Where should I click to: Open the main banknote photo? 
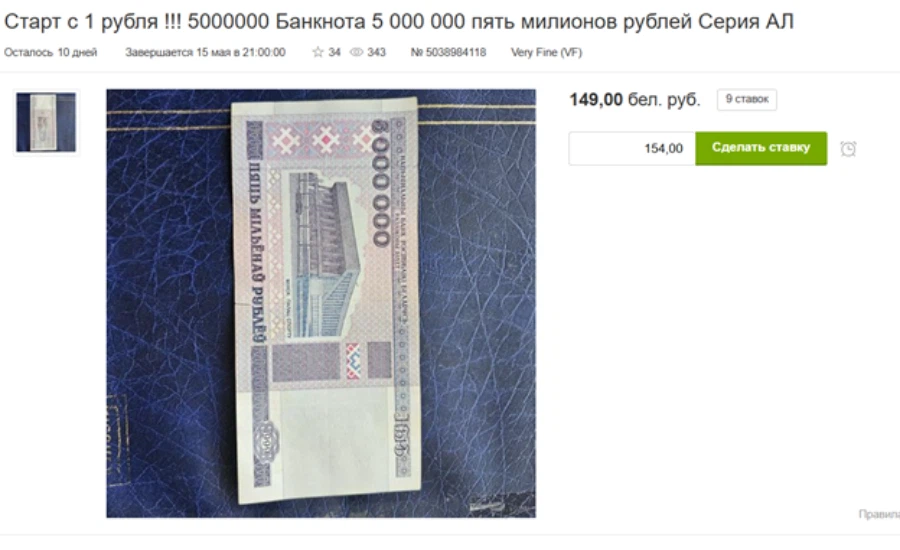click(x=321, y=303)
